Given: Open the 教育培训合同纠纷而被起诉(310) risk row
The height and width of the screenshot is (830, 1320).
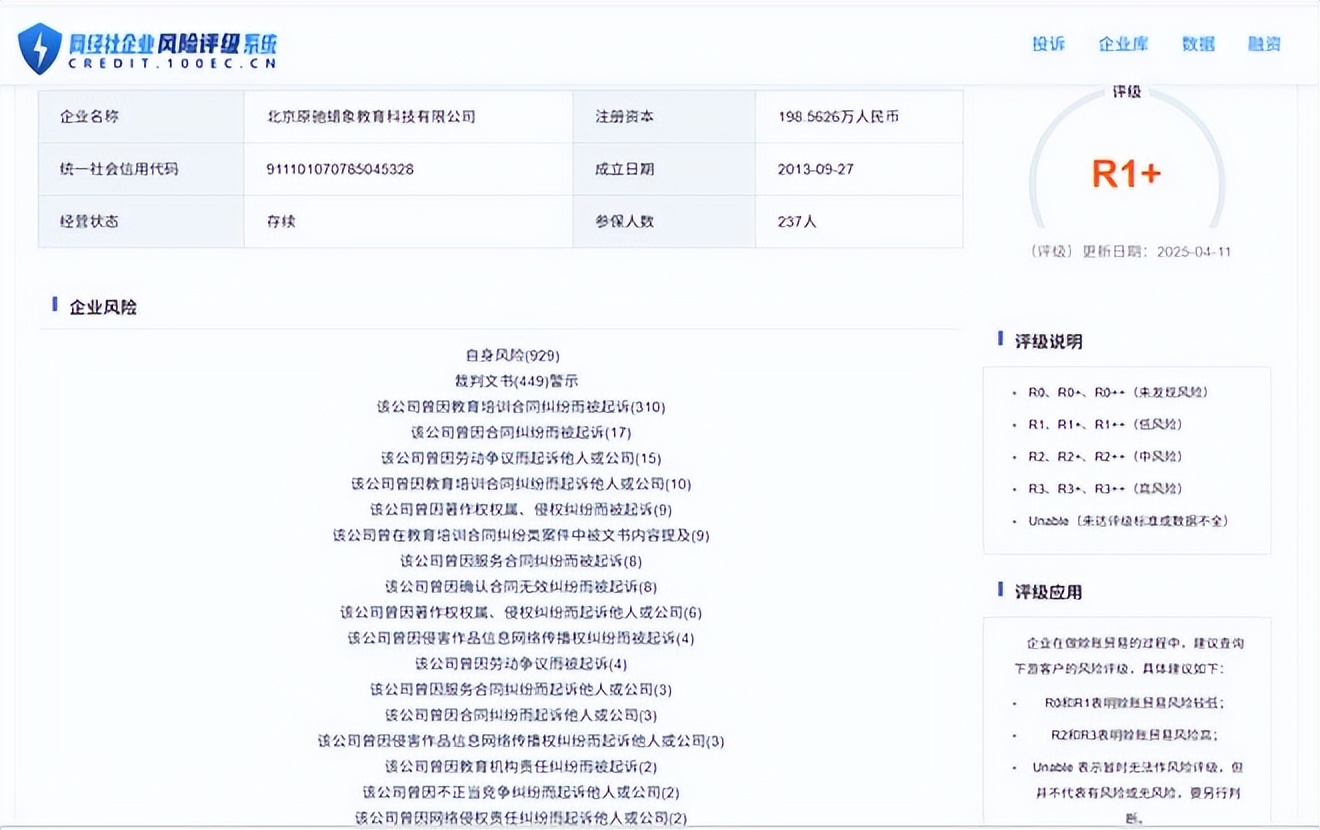Looking at the screenshot, I should (x=521, y=407).
